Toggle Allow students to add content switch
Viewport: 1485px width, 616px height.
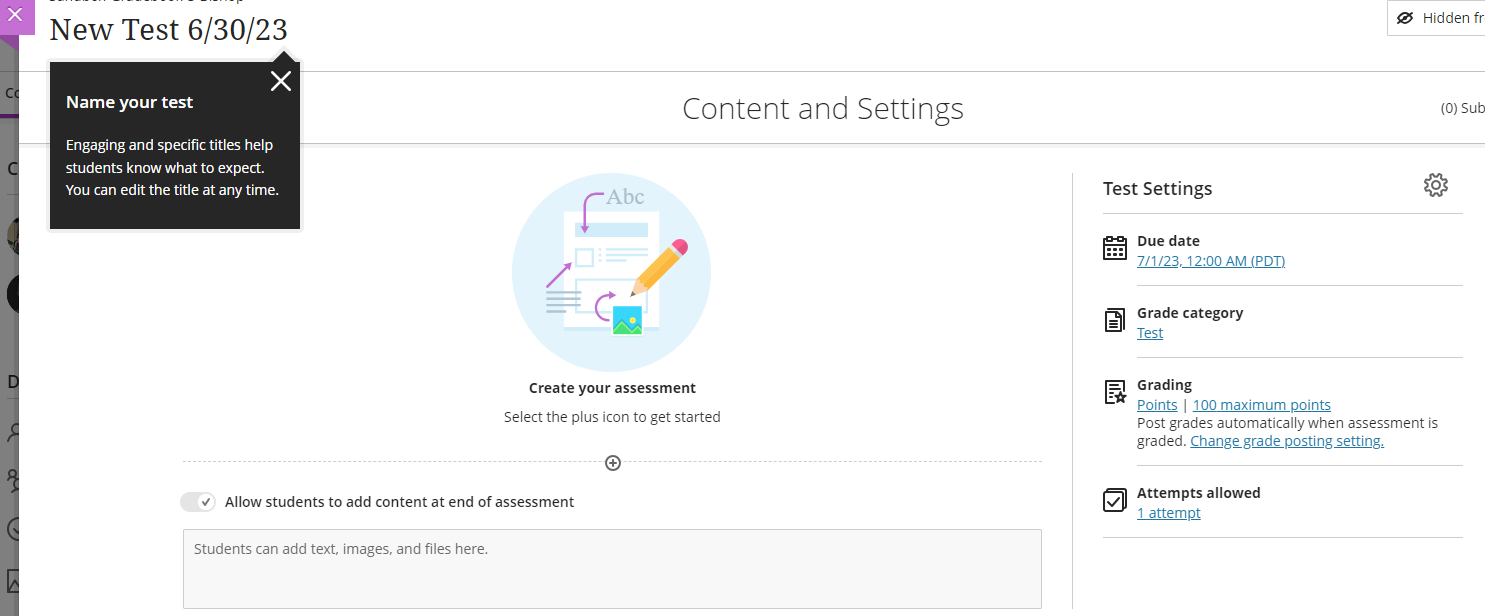coord(198,502)
